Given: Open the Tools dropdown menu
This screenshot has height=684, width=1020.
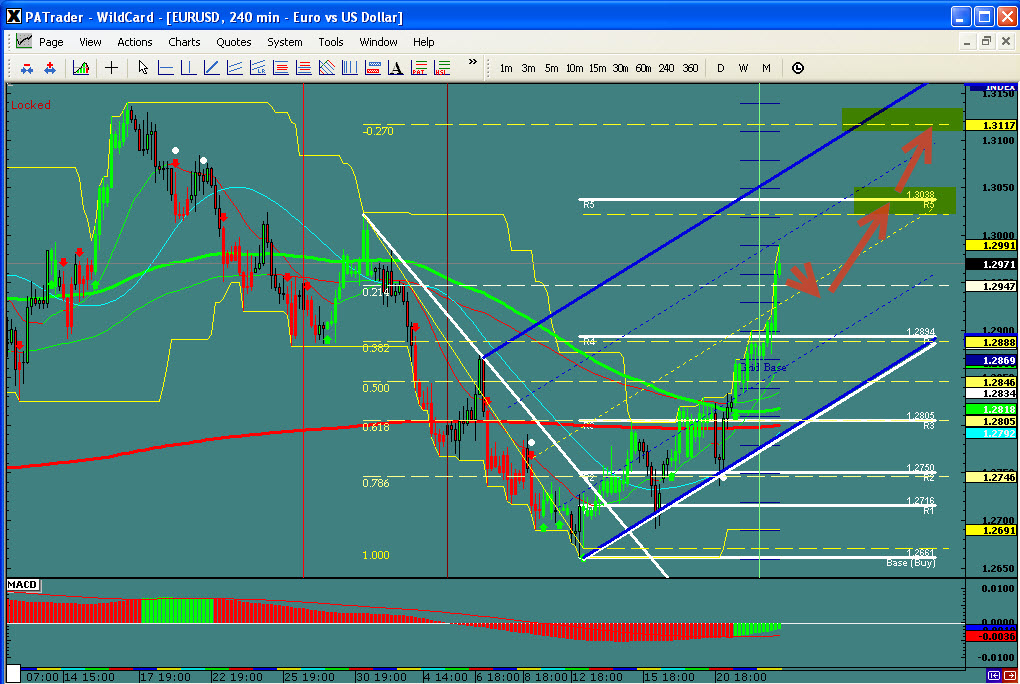Looking at the screenshot, I should pyautogui.click(x=331, y=42).
